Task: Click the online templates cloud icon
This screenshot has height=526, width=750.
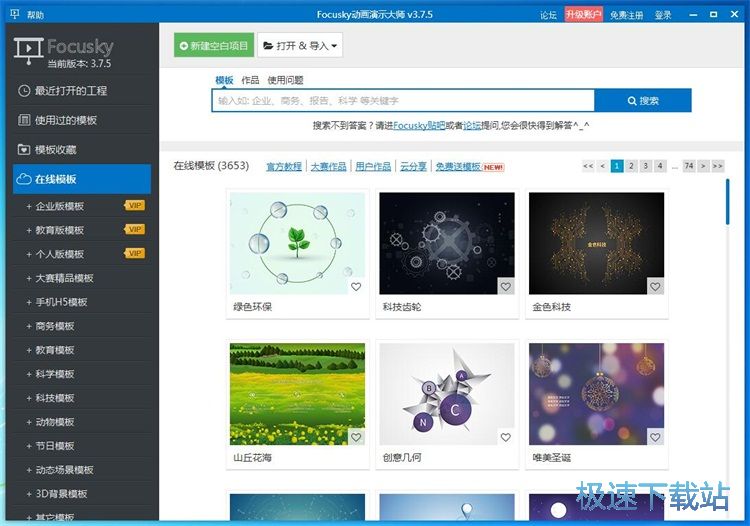Action: pyautogui.click(x=24, y=179)
